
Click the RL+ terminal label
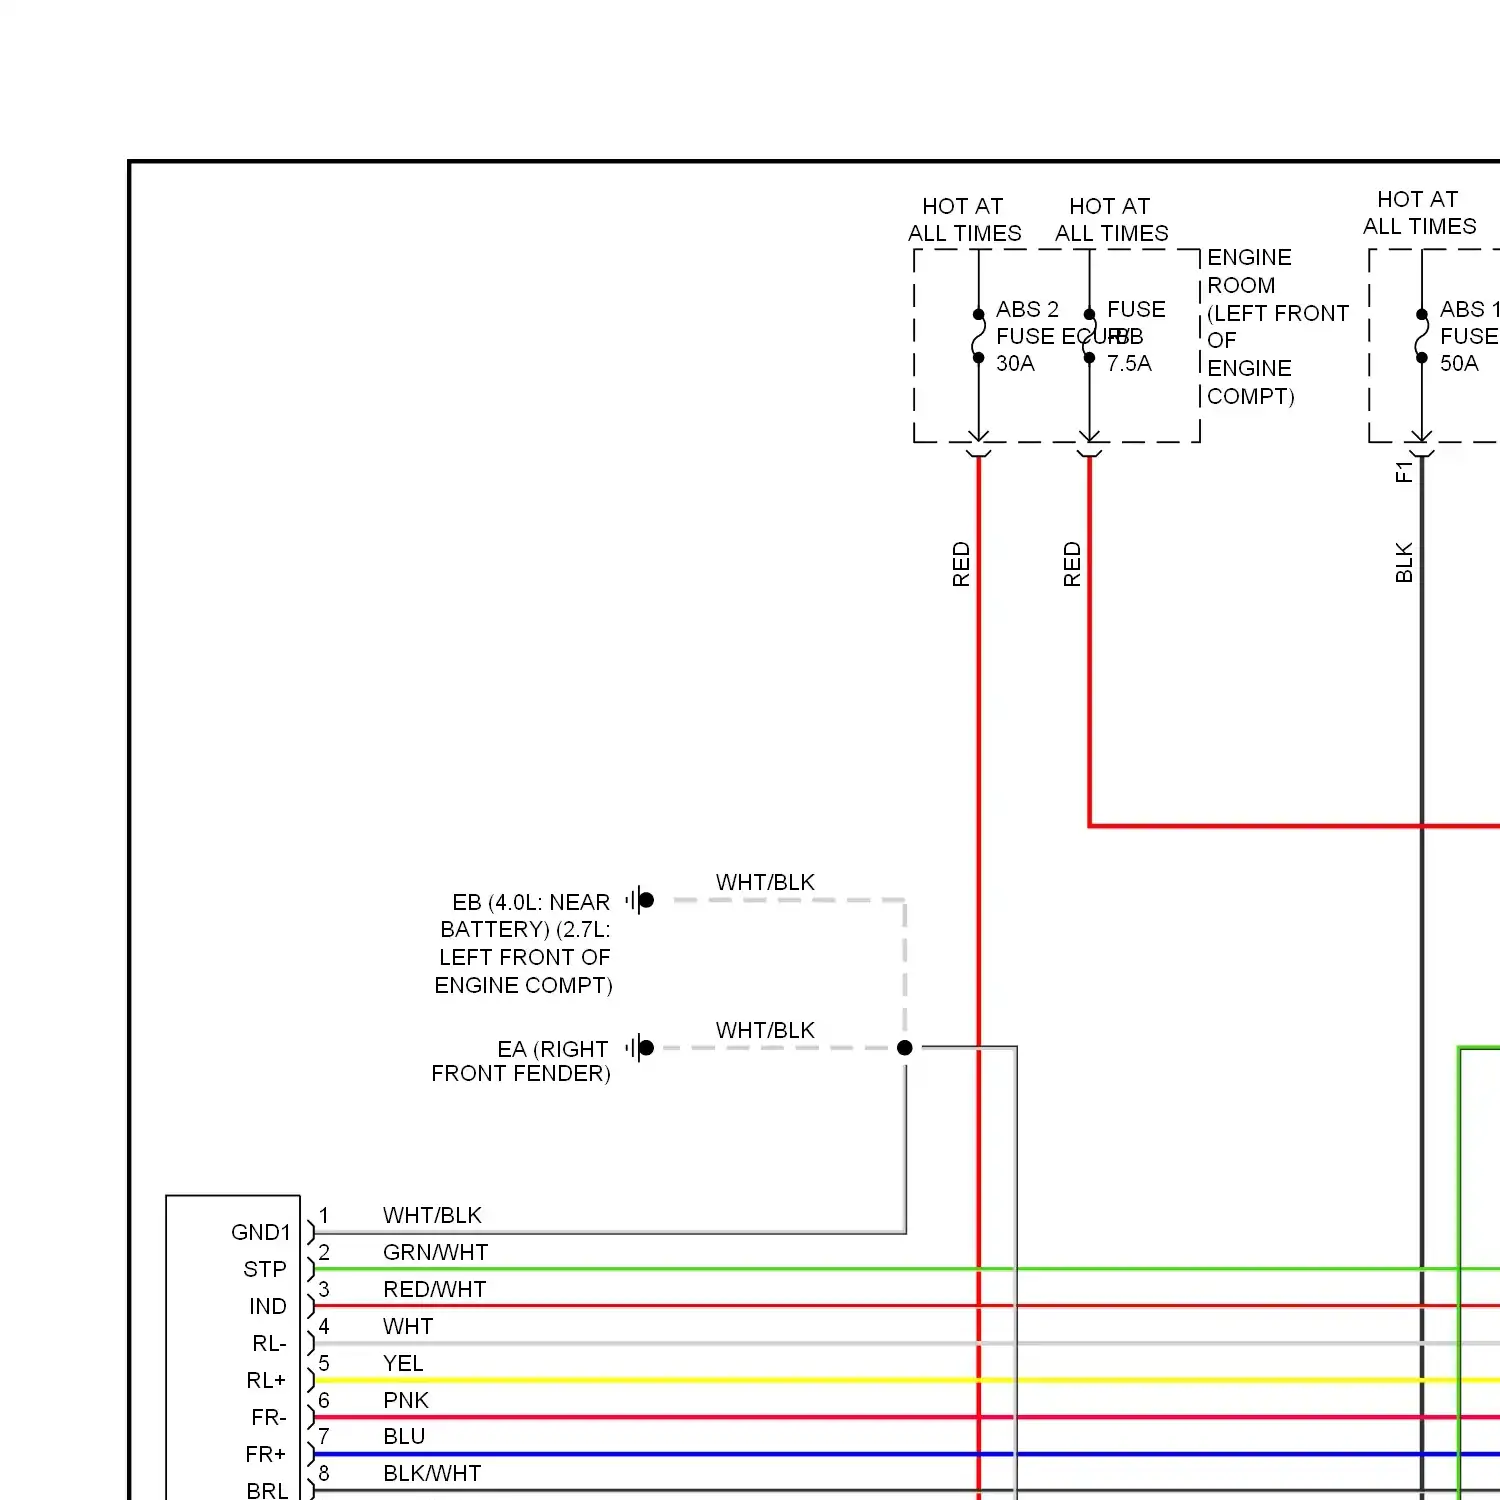coord(266,1380)
